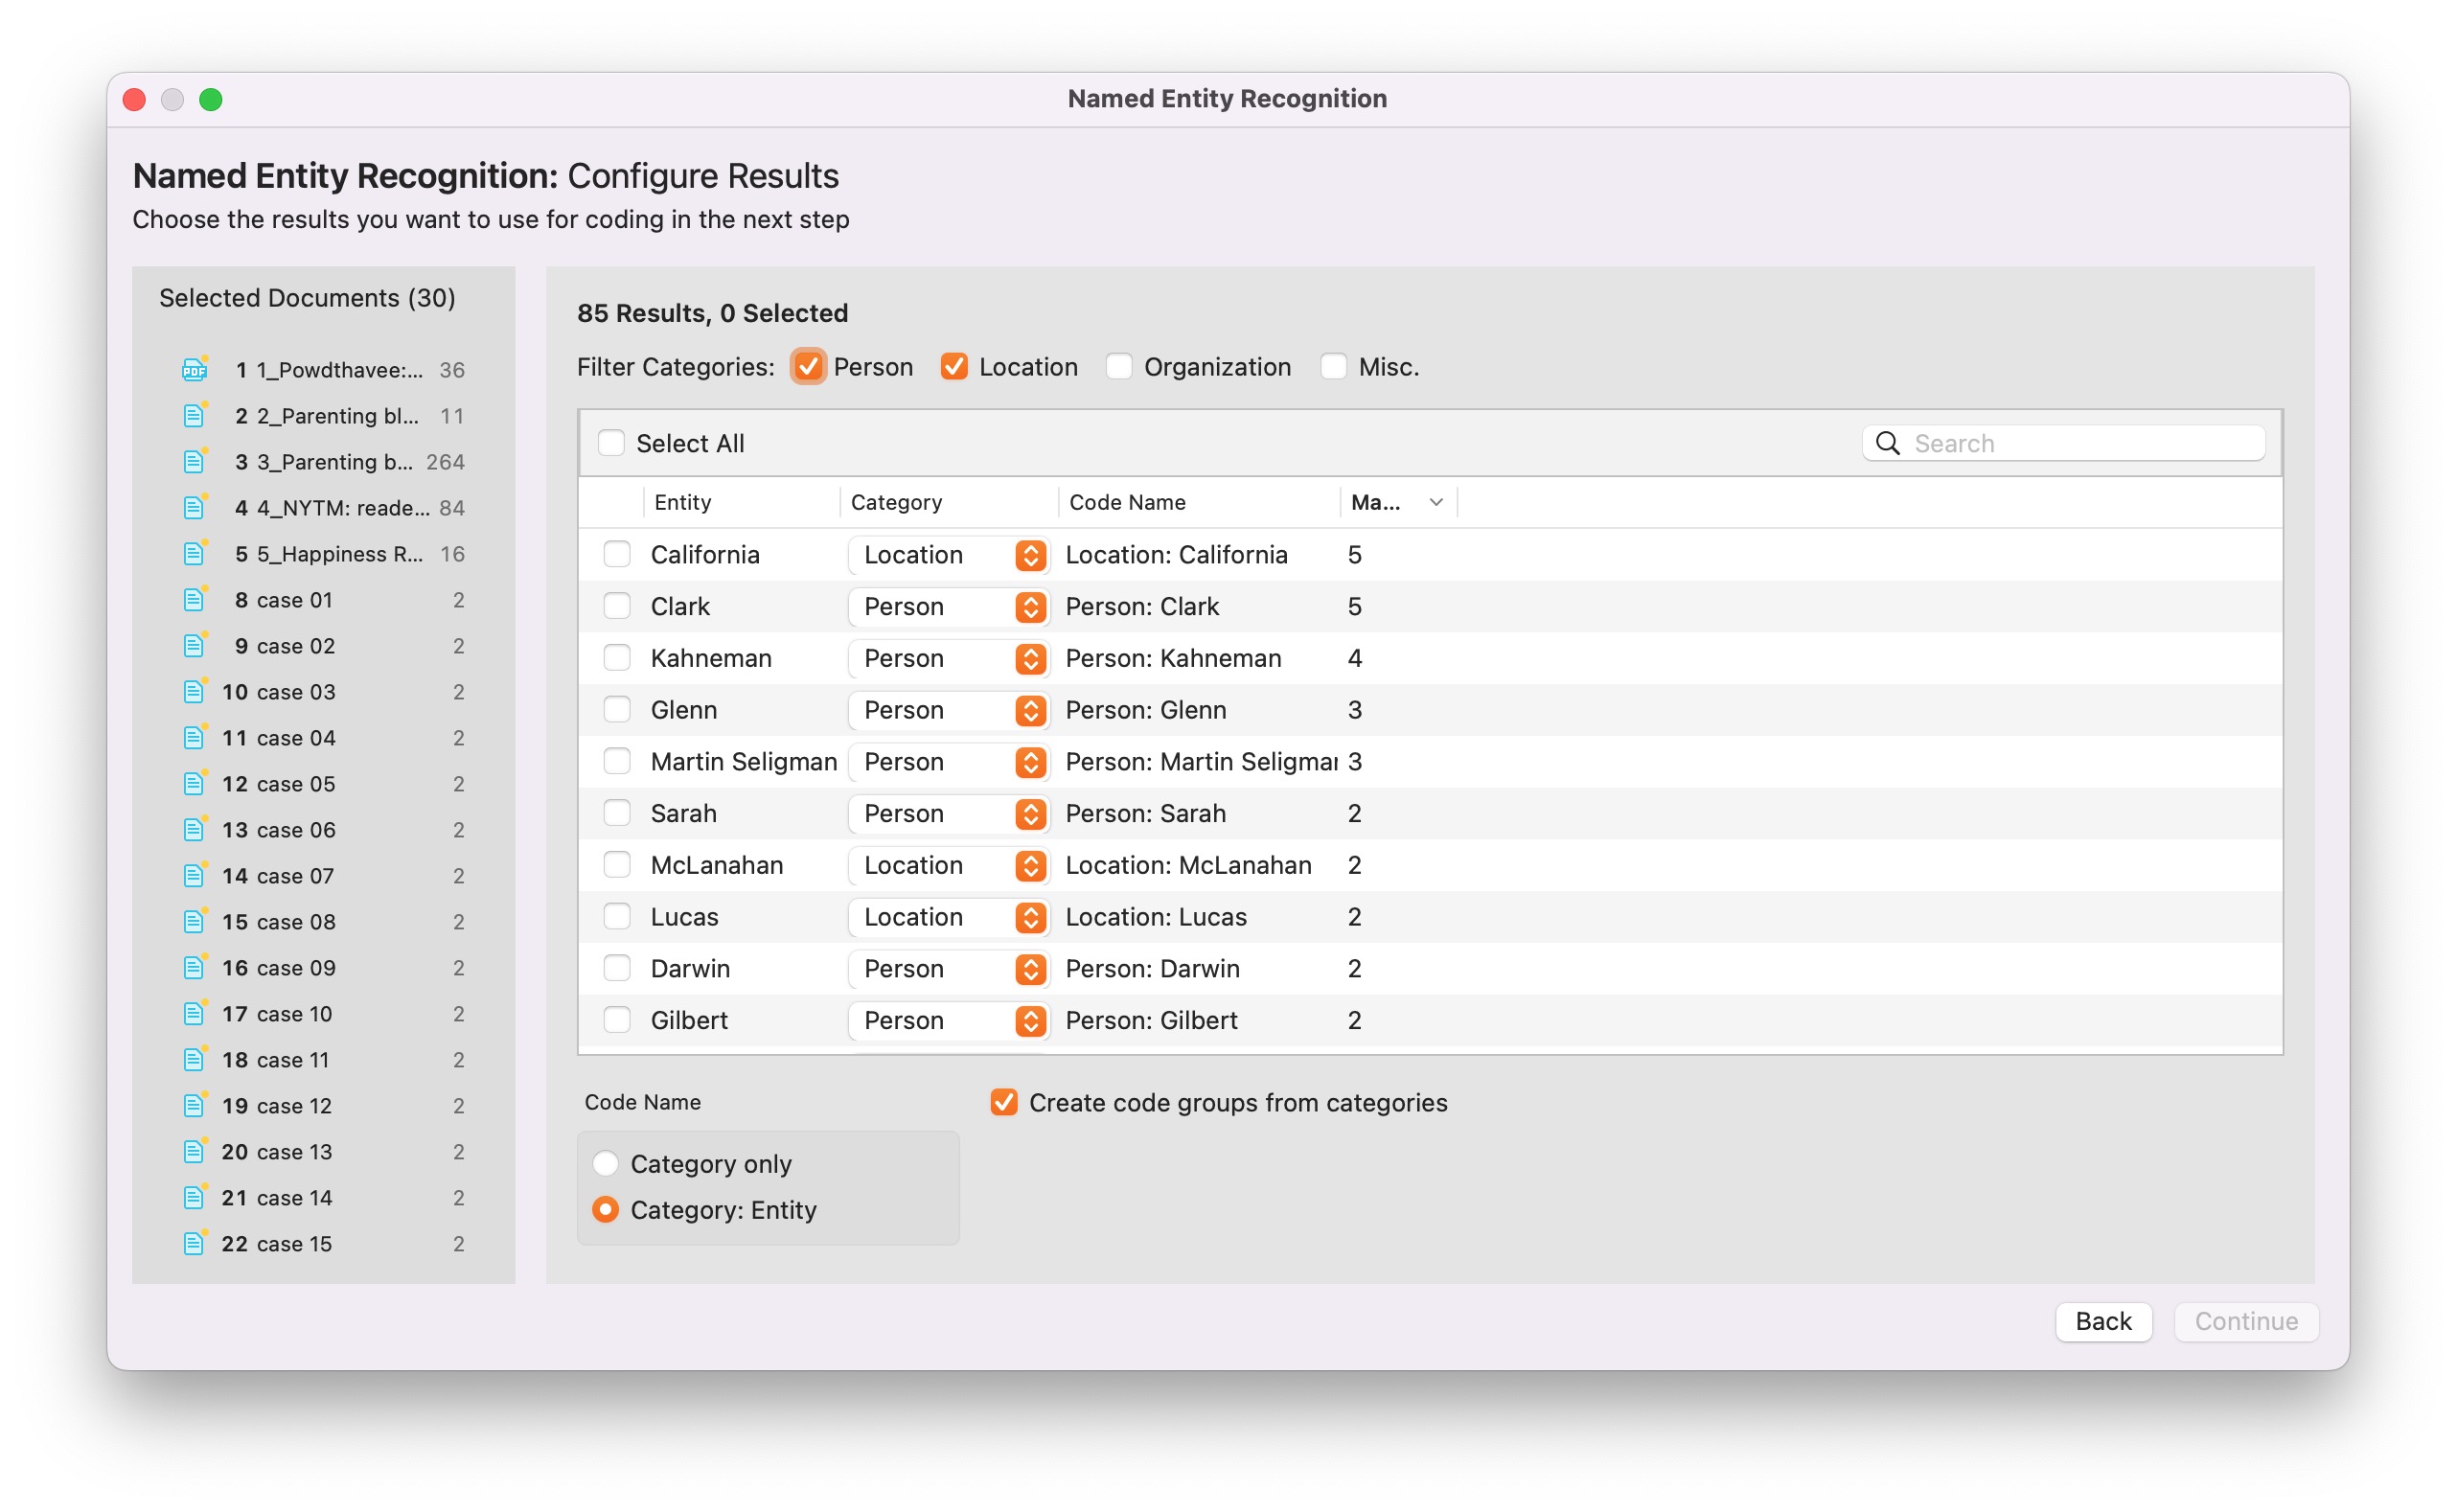Click document icon beside 5_Happiness R...
Image resolution: width=2457 pixels, height=1512 pixels.
coord(194,554)
